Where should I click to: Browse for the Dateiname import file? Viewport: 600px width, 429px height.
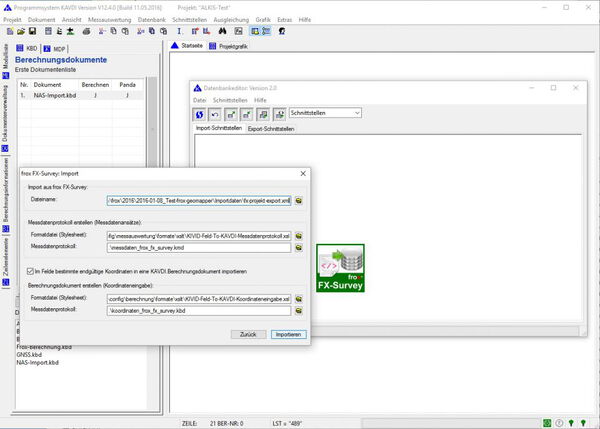[298, 200]
